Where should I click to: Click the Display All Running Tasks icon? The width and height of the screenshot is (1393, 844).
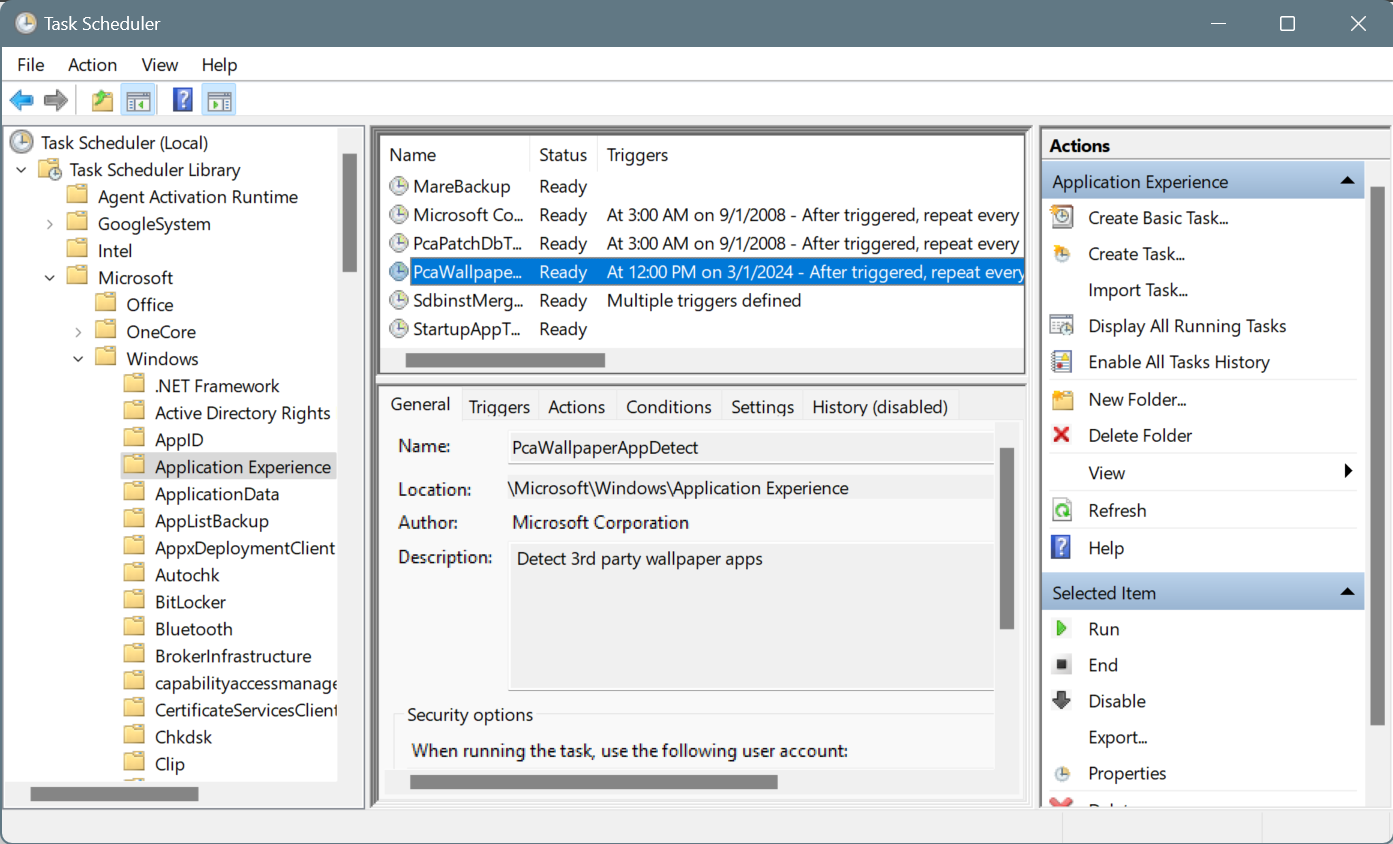point(1062,326)
